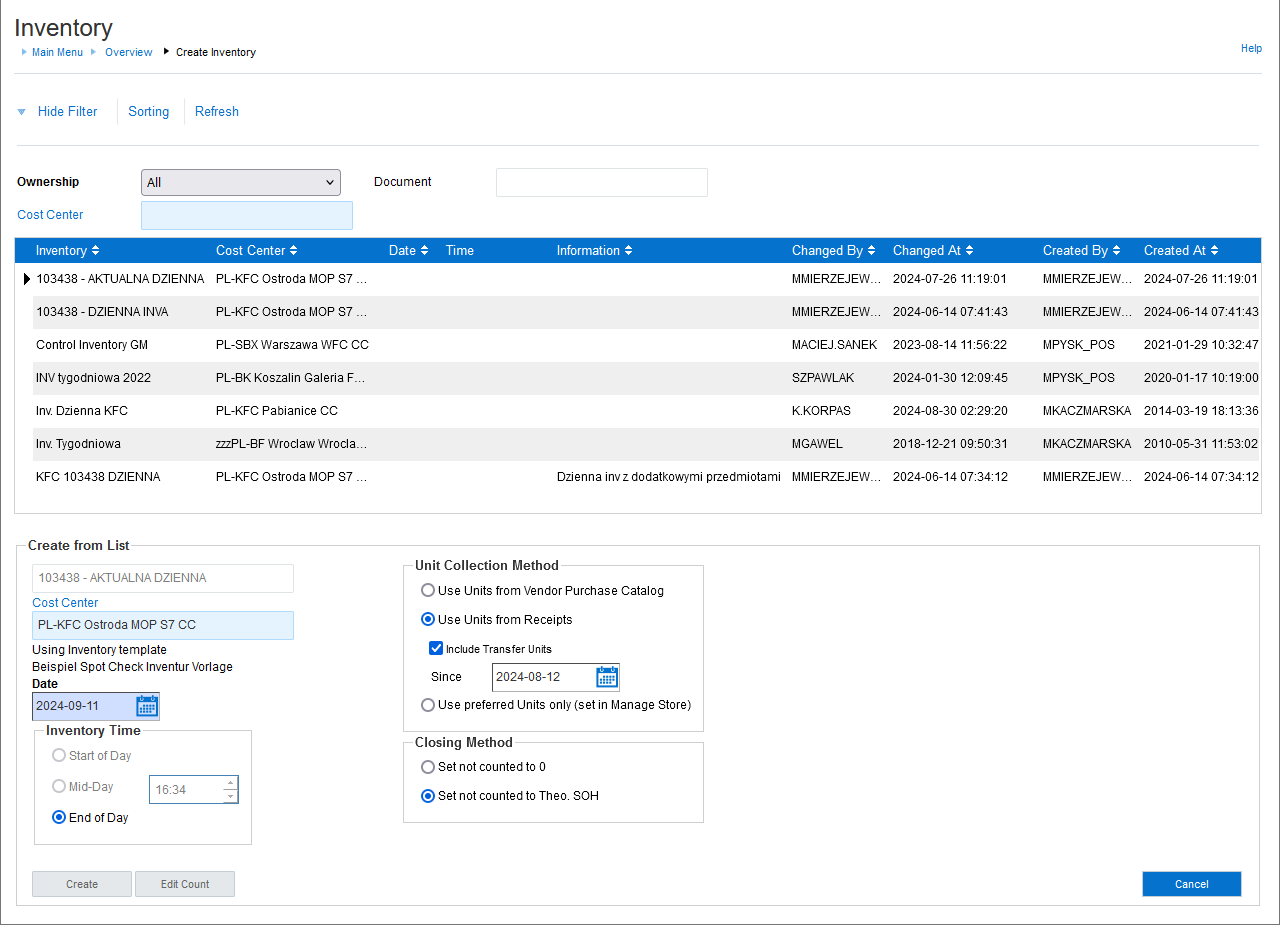The width and height of the screenshot is (1280, 925).
Task: Sort by Information column arrows
Action: point(628,251)
